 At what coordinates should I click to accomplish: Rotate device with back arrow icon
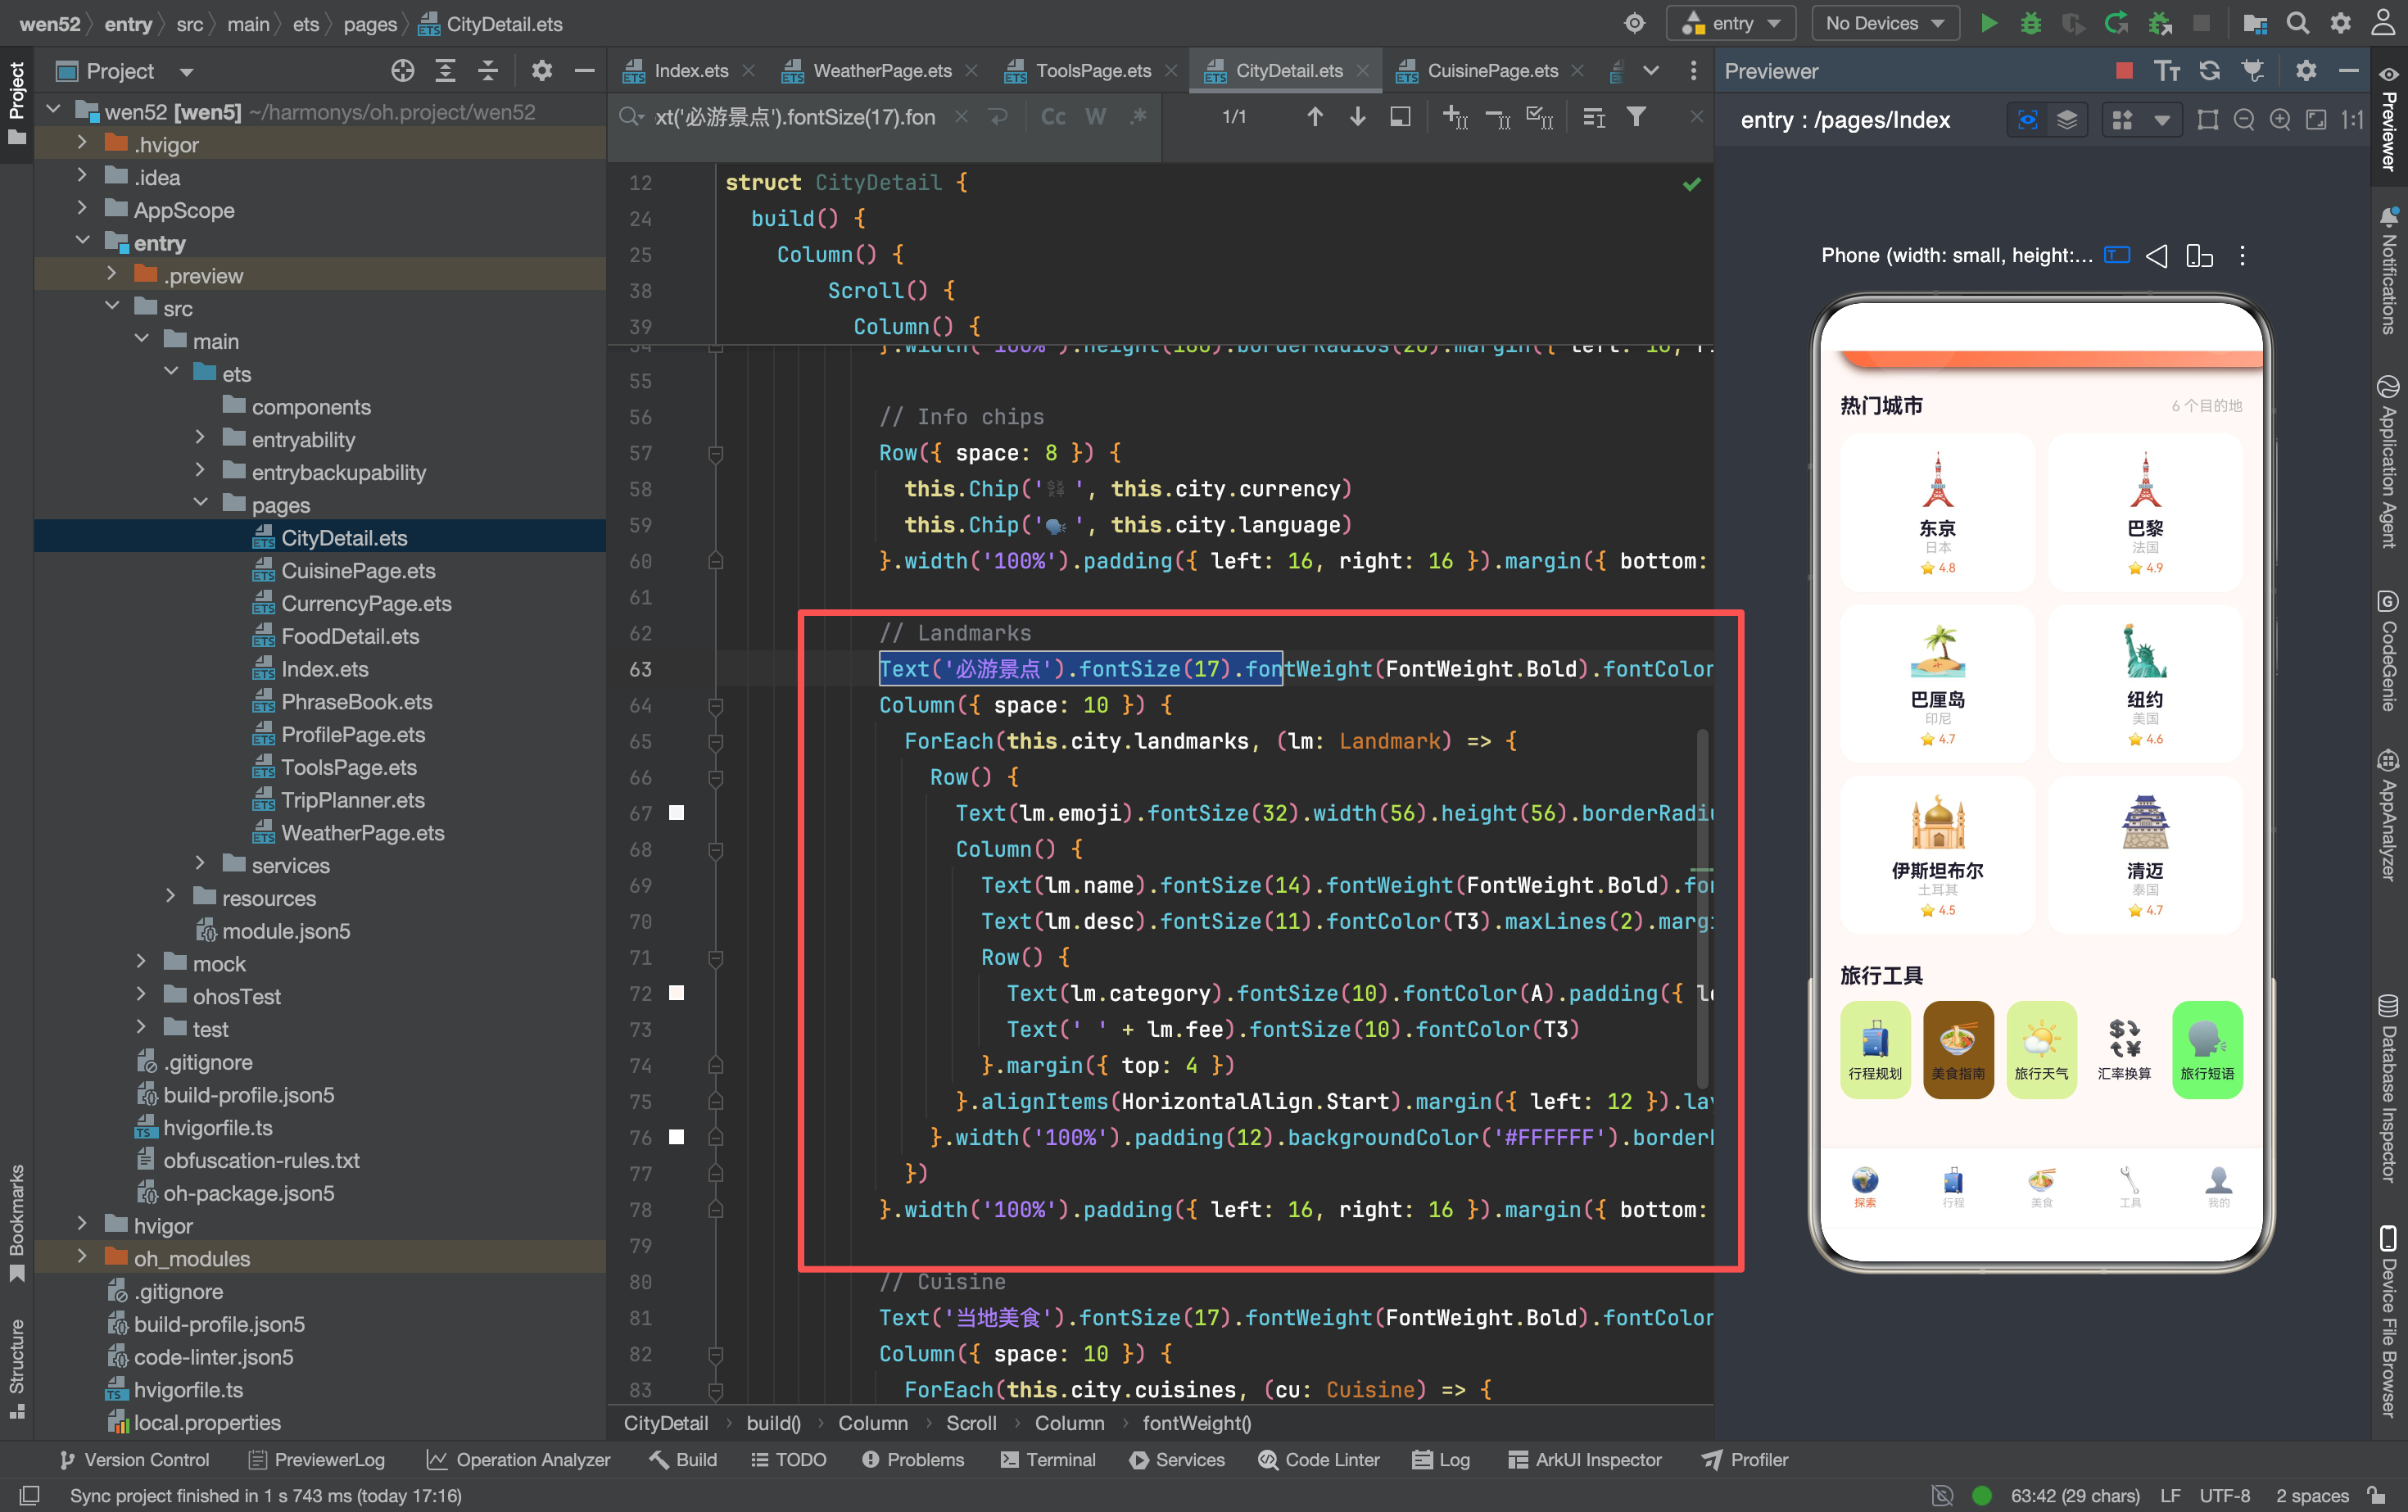(x=2156, y=256)
